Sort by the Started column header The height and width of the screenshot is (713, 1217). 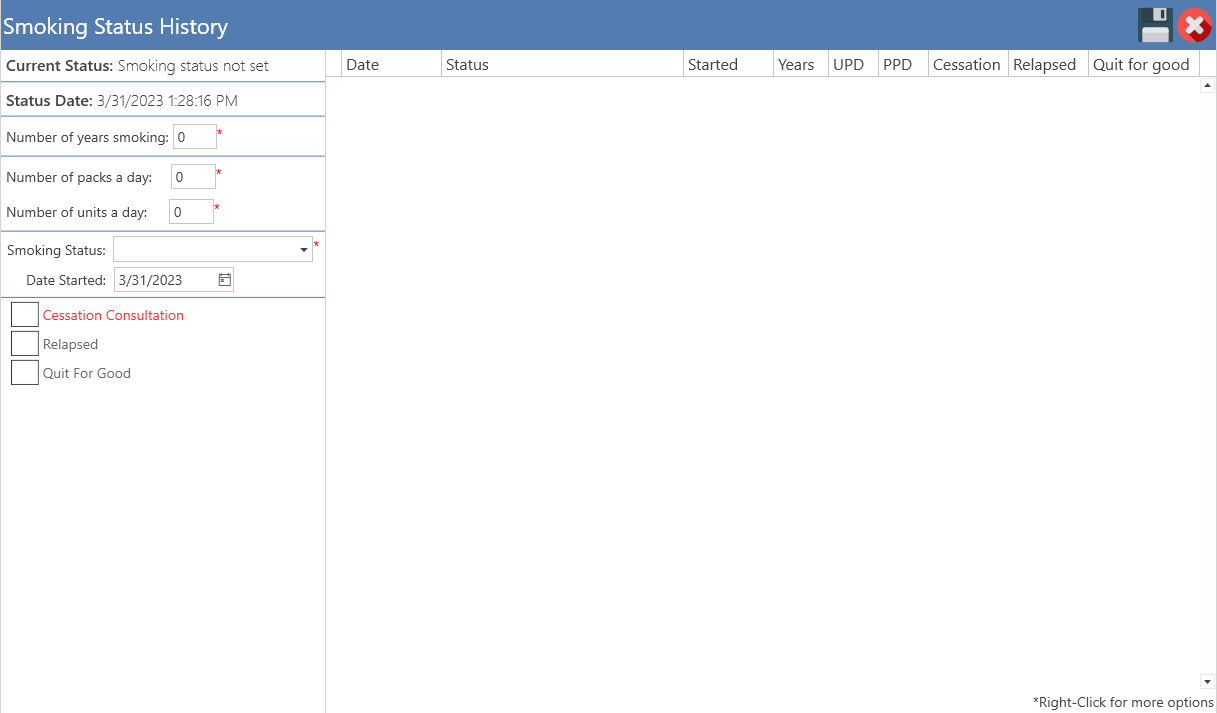click(728, 64)
